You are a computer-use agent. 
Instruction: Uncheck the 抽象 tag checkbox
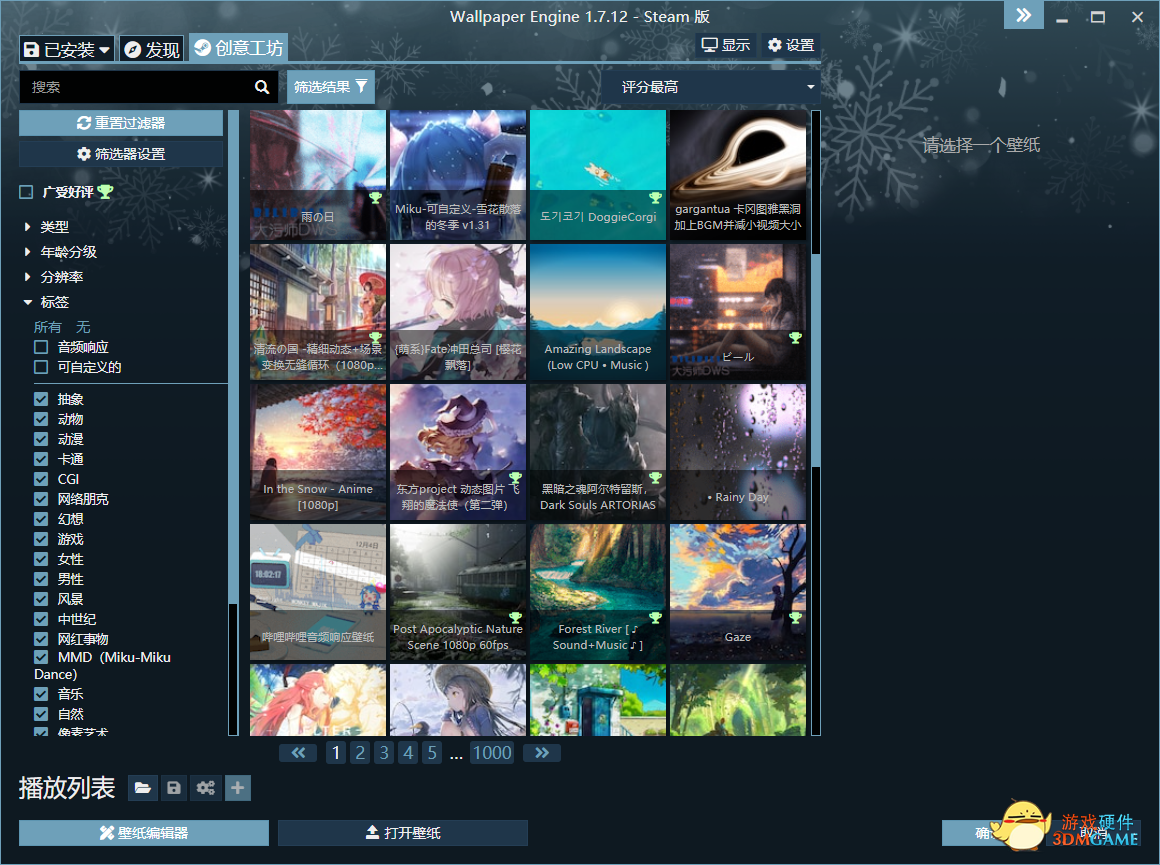click(41, 400)
